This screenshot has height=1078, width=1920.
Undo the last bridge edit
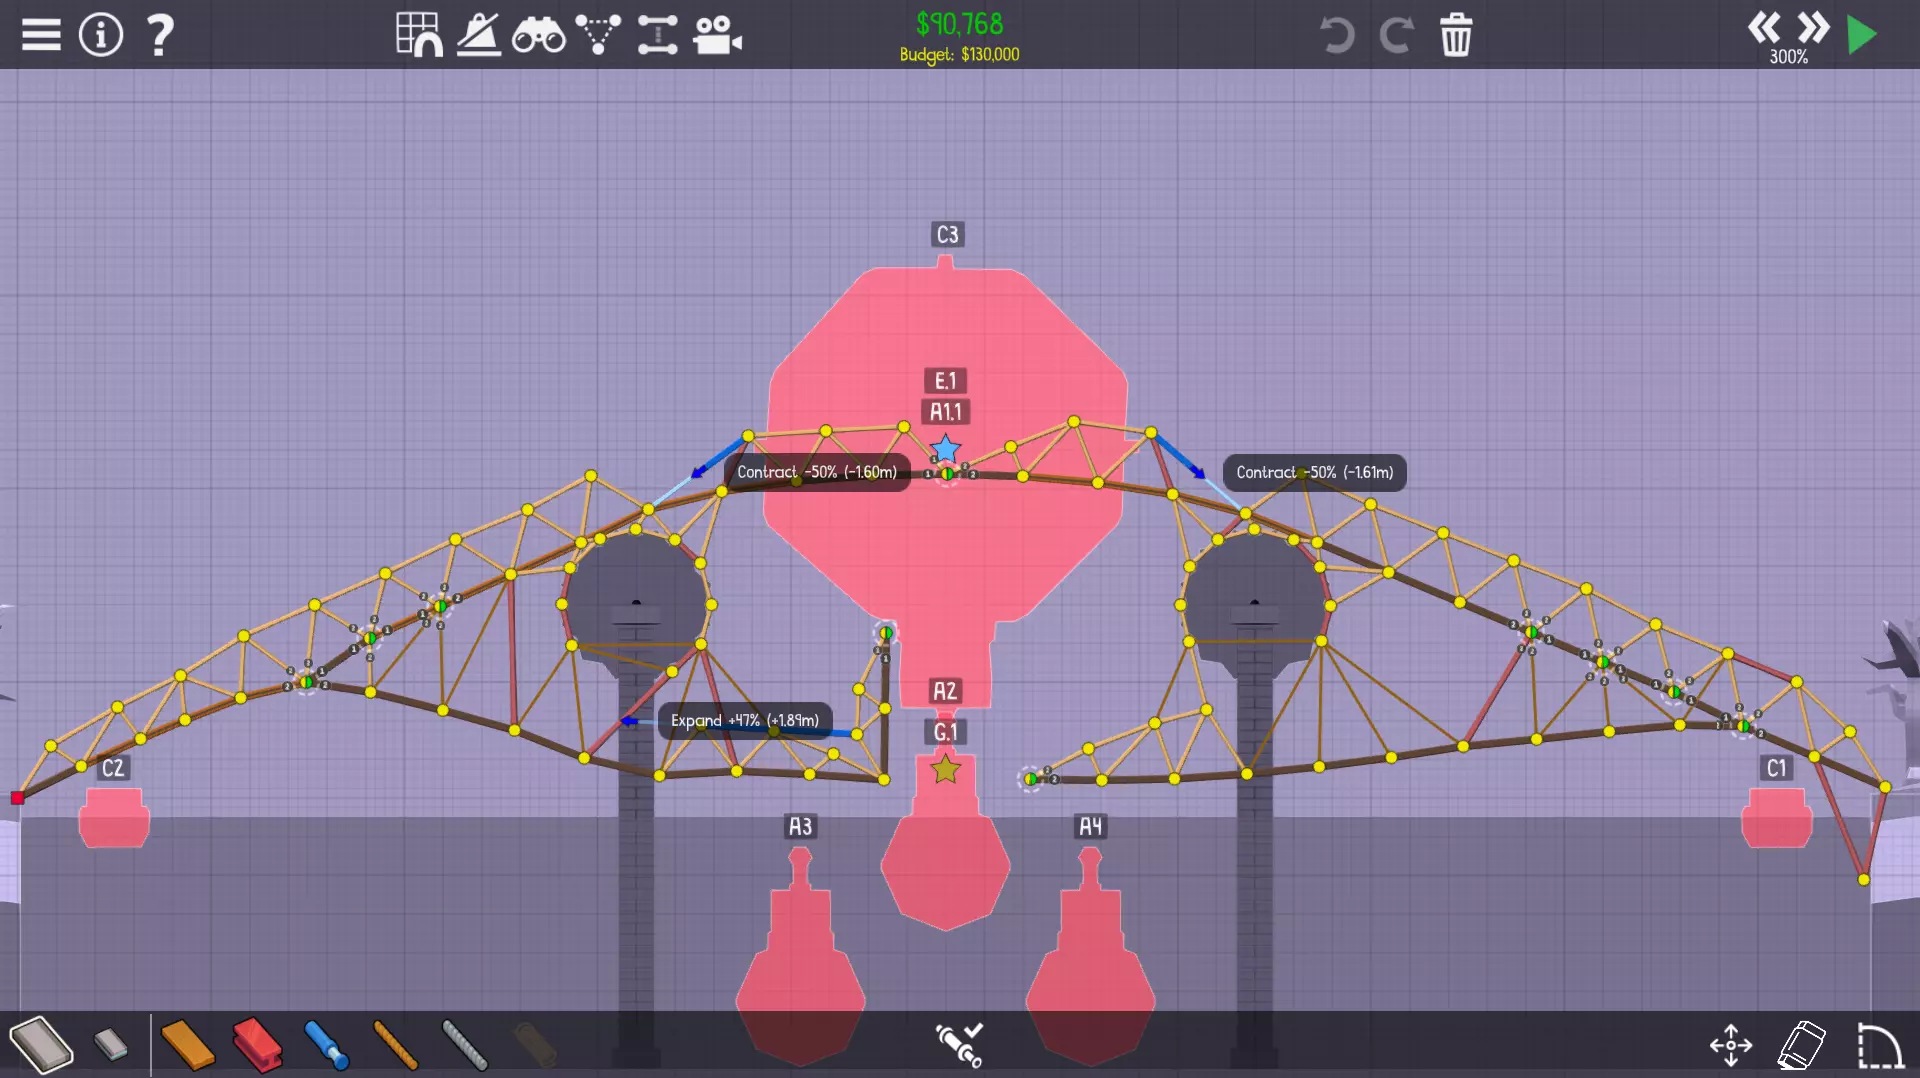point(1337,35)
